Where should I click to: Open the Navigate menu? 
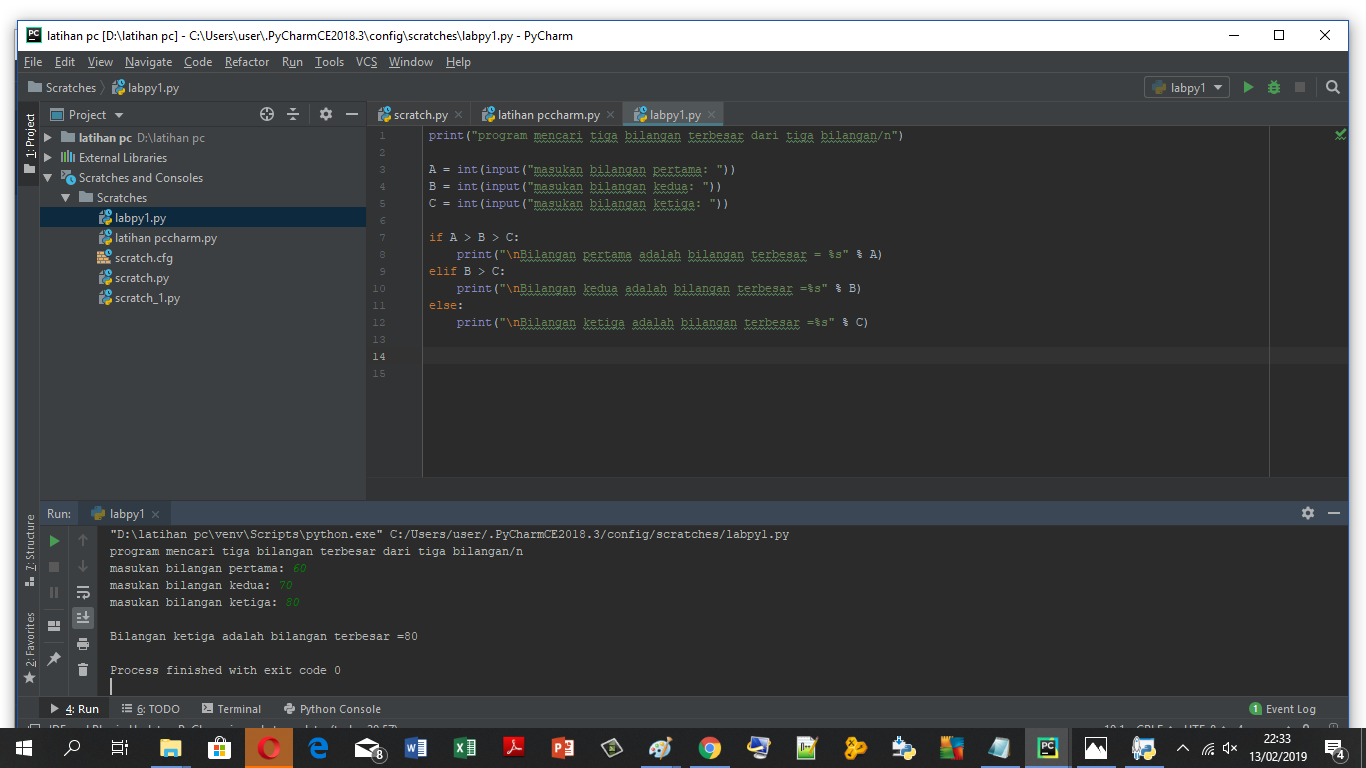(x=149, y=62)
